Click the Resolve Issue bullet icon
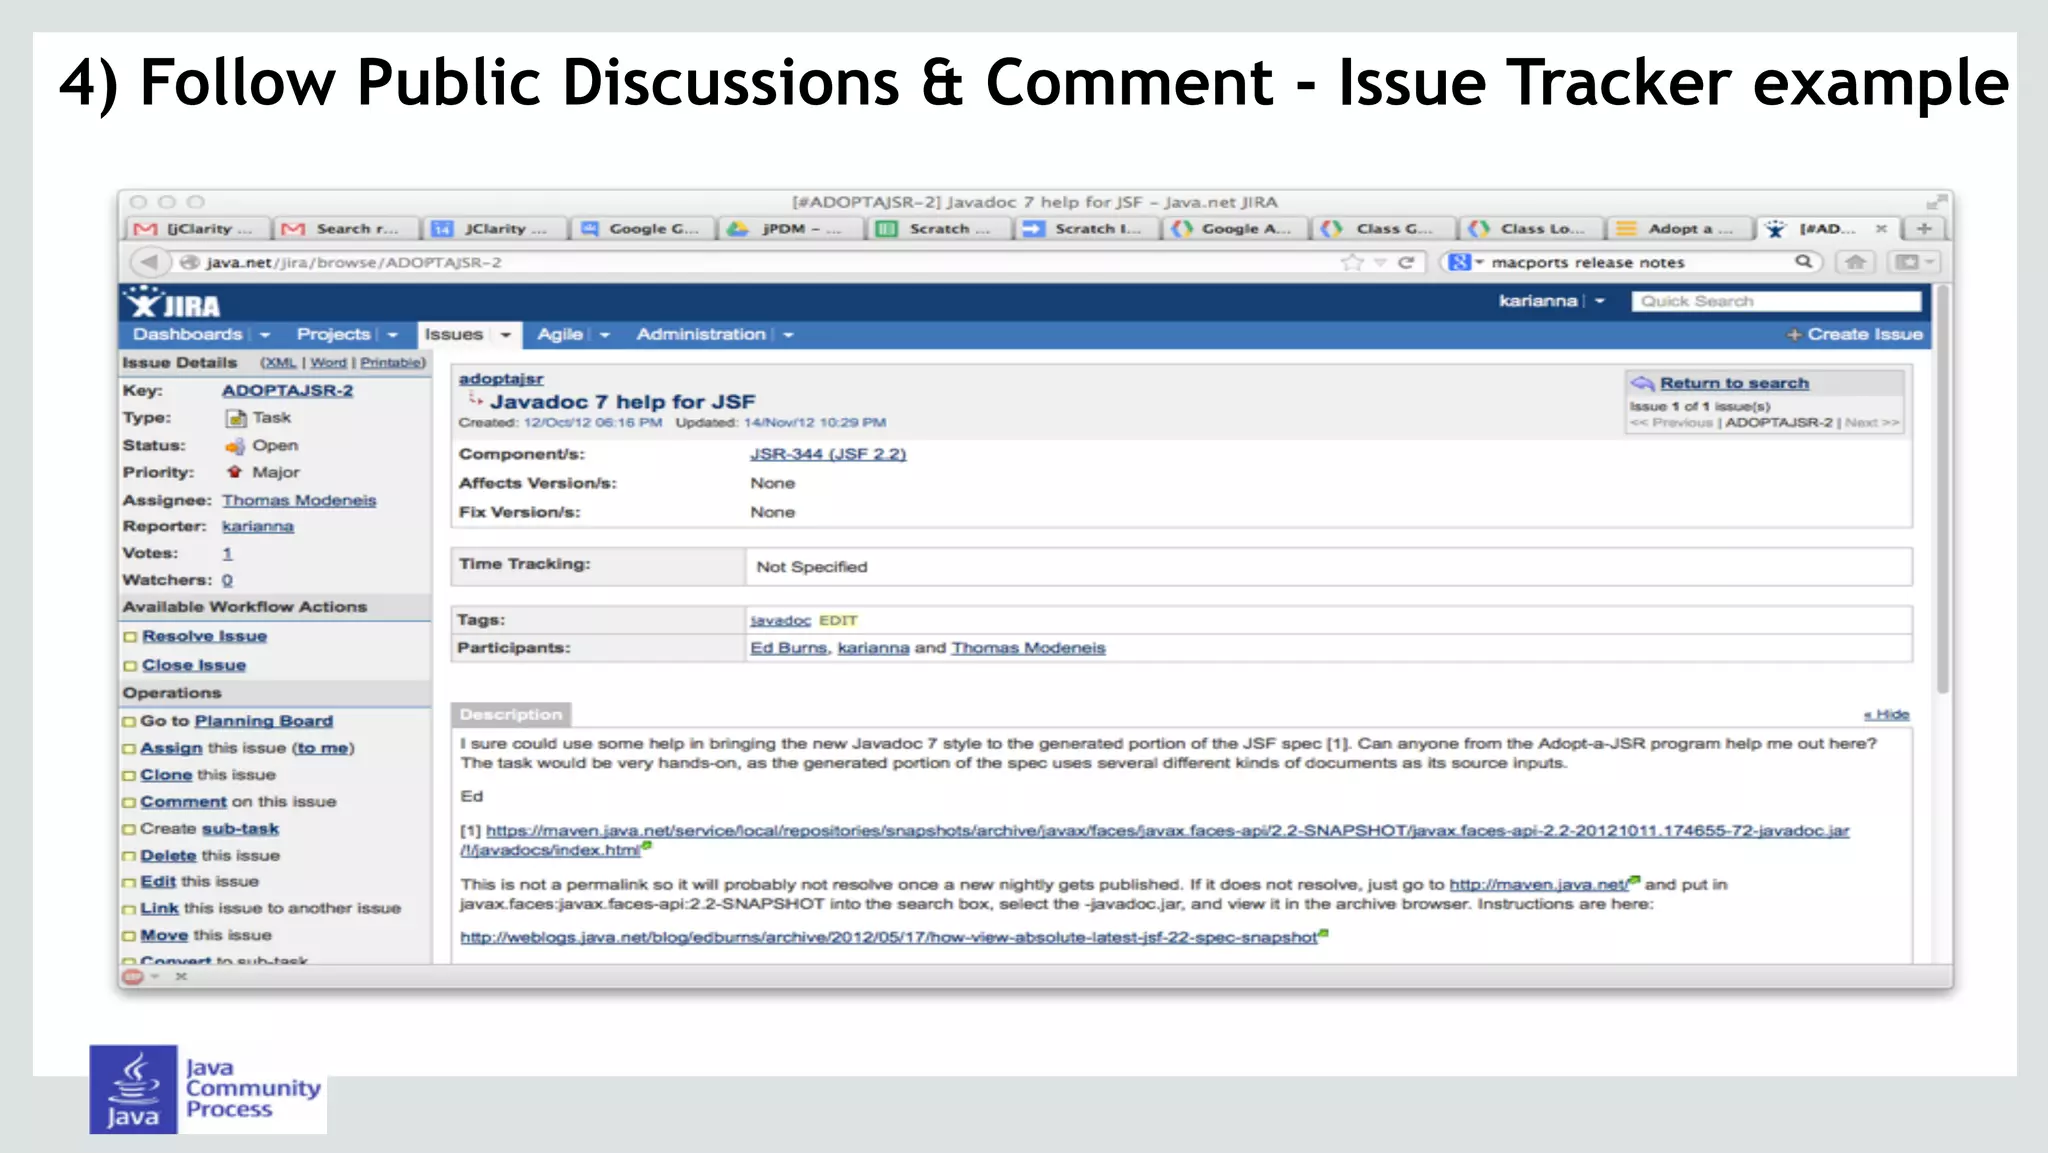The image size is (2048, 1153). (x=130, y=637)
